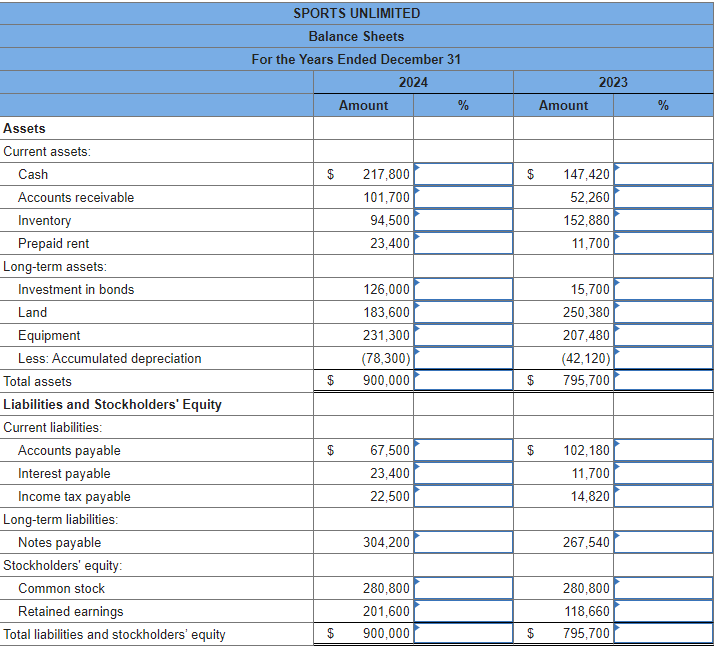Select 2024 percent field for Income tax payable

coord(463,496)
